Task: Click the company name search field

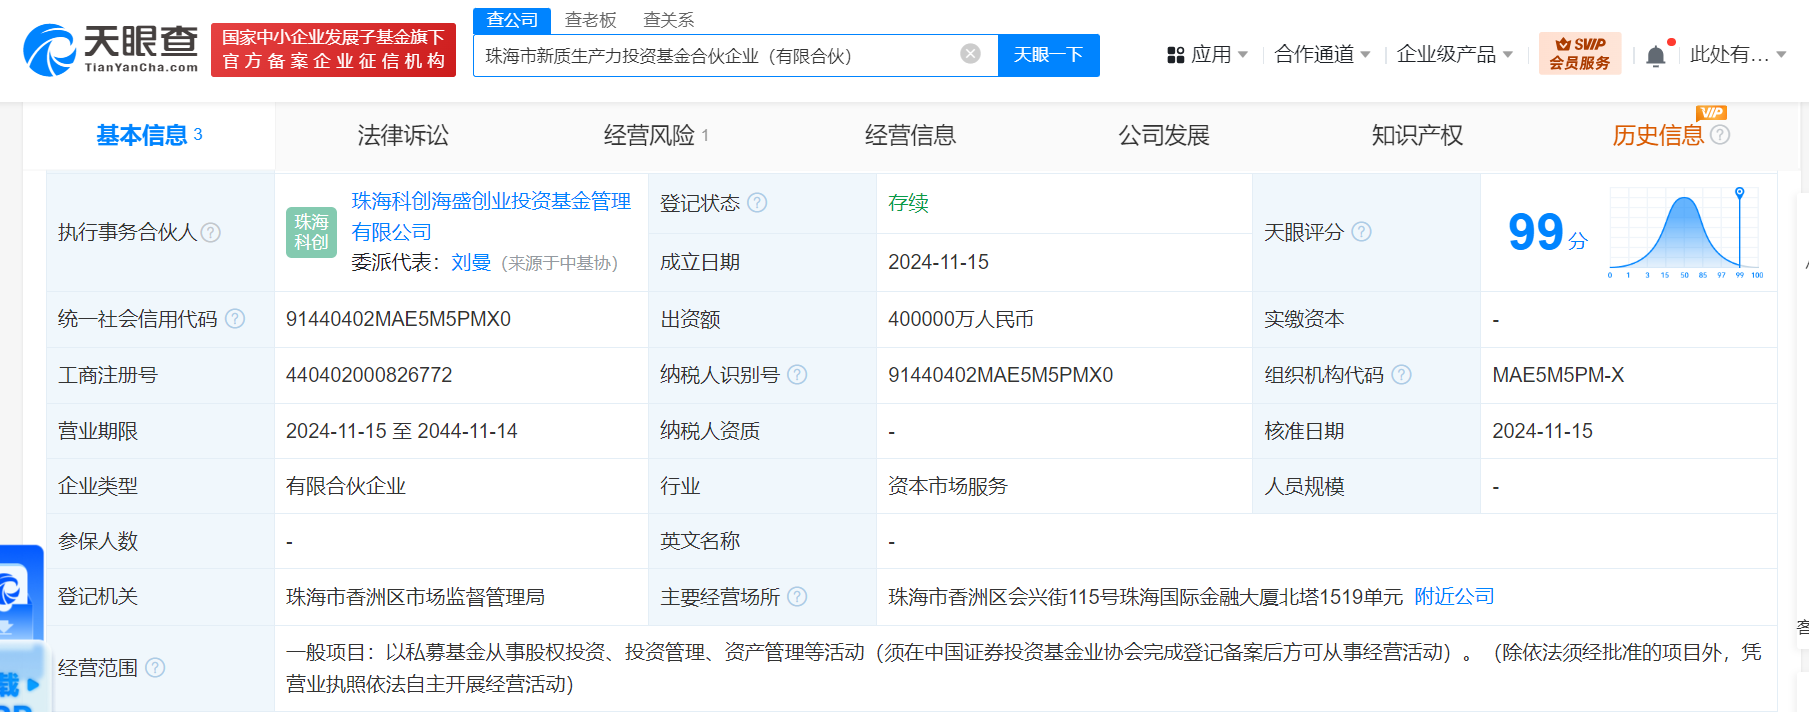Action: tap(715, 56)
